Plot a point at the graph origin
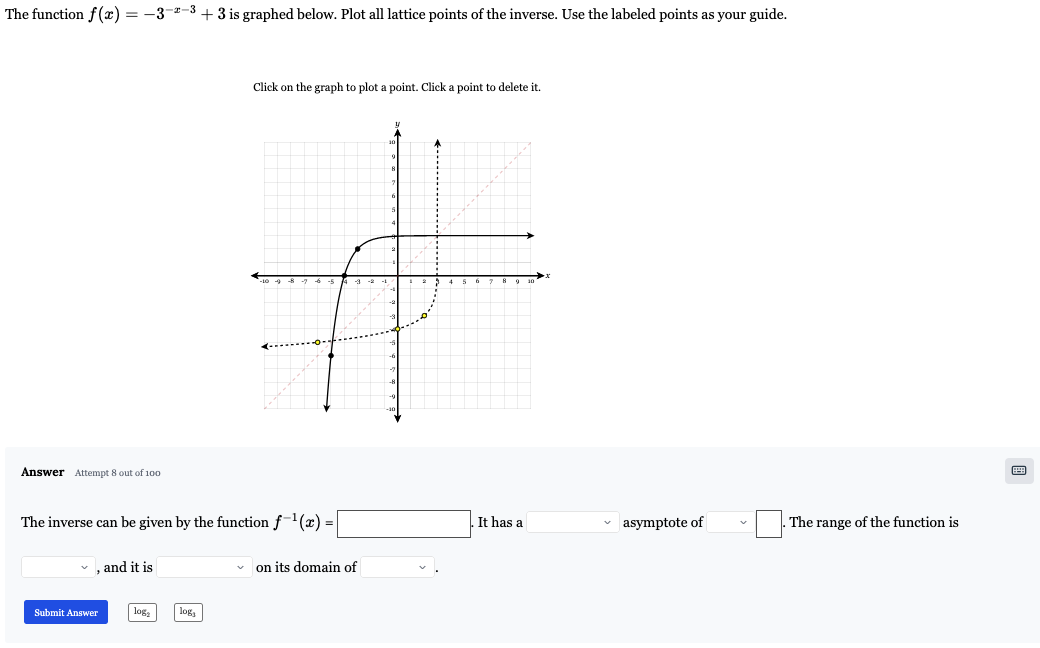Screen dimensions: 1040x648 click(x=397, y=275)
